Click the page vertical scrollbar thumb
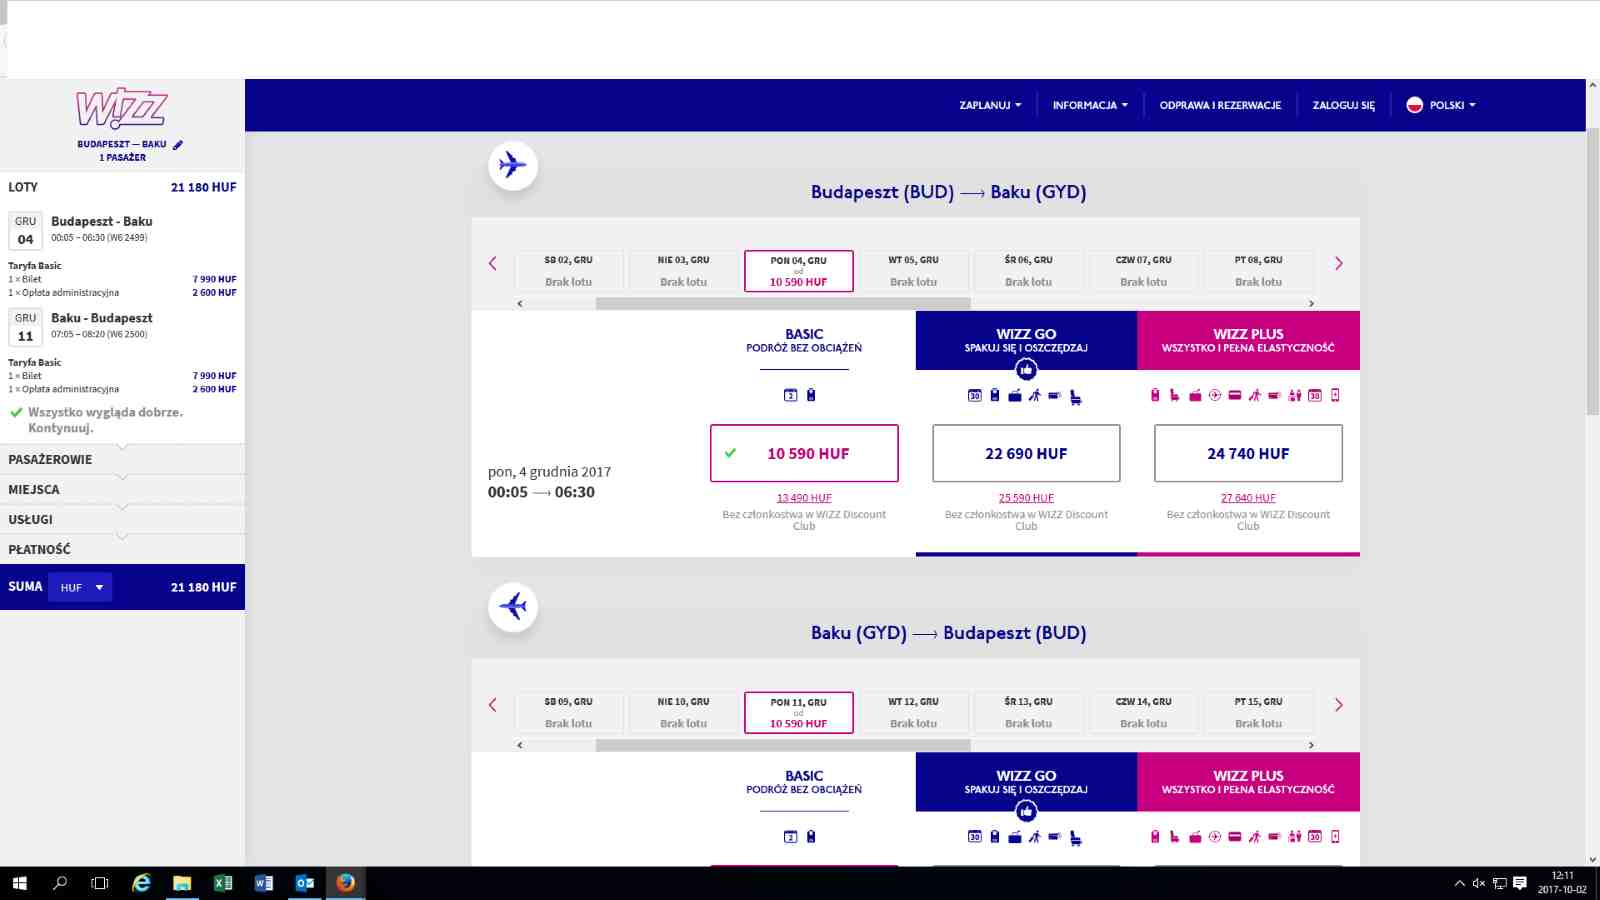This screenshot has width=1600, height=900. click(x=1593, y=270)
